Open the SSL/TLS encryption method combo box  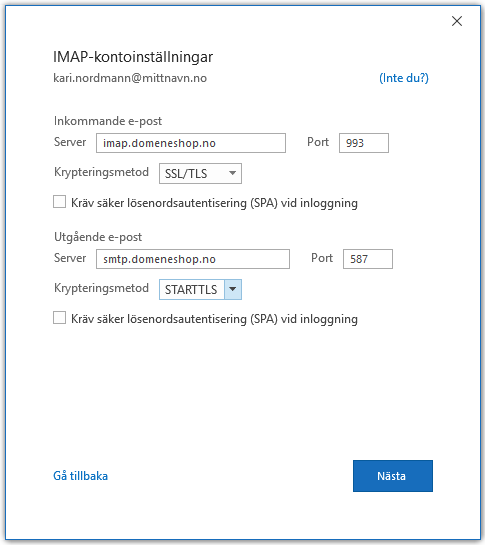(200, 173)
